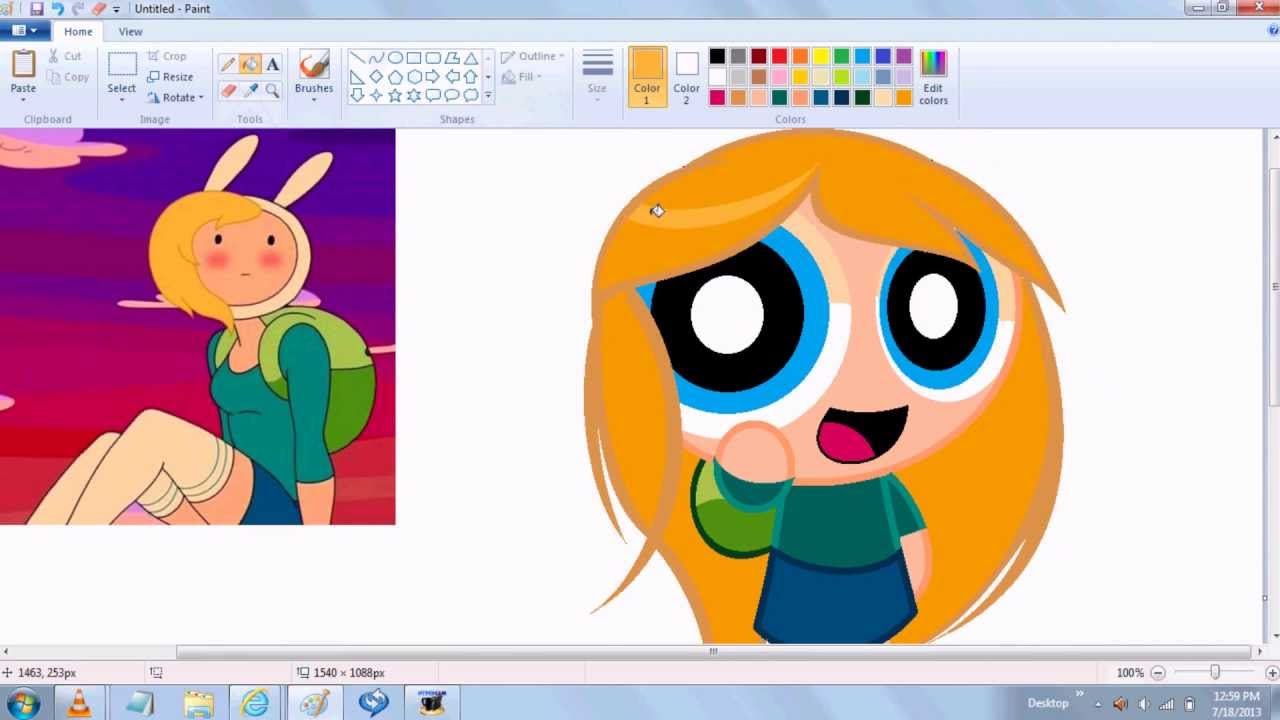Click rectangular Select tool icon
Viewport: 1280px width, 720px height.
pos(122,65)
